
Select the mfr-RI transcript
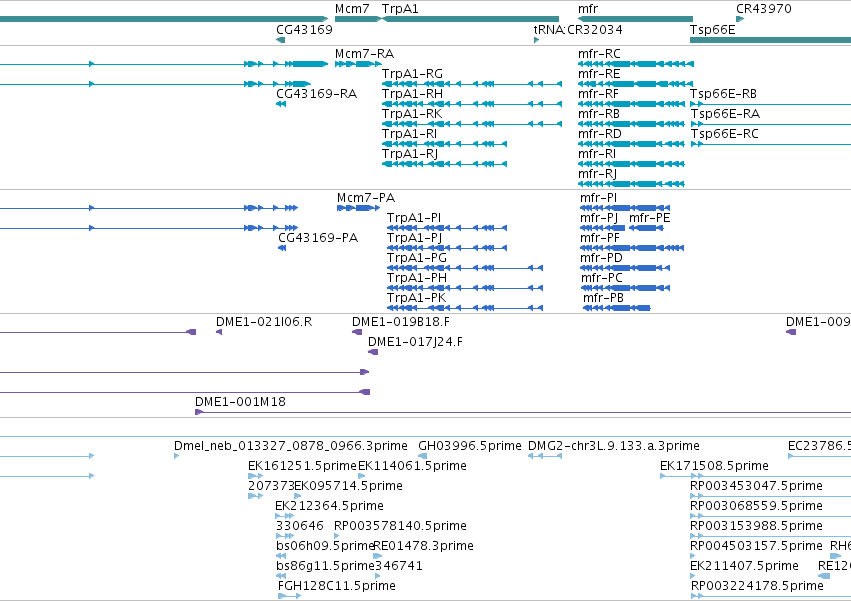[x=631, y=165]
